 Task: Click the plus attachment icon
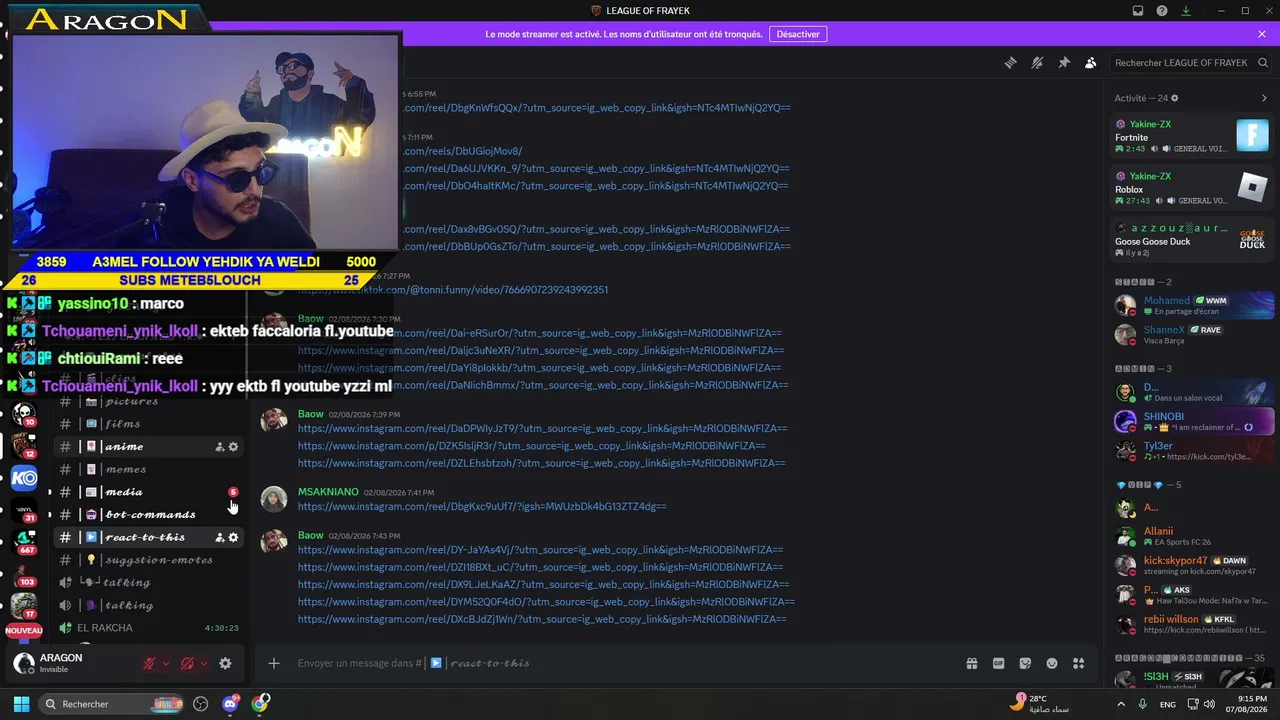[x=273, y=663]
